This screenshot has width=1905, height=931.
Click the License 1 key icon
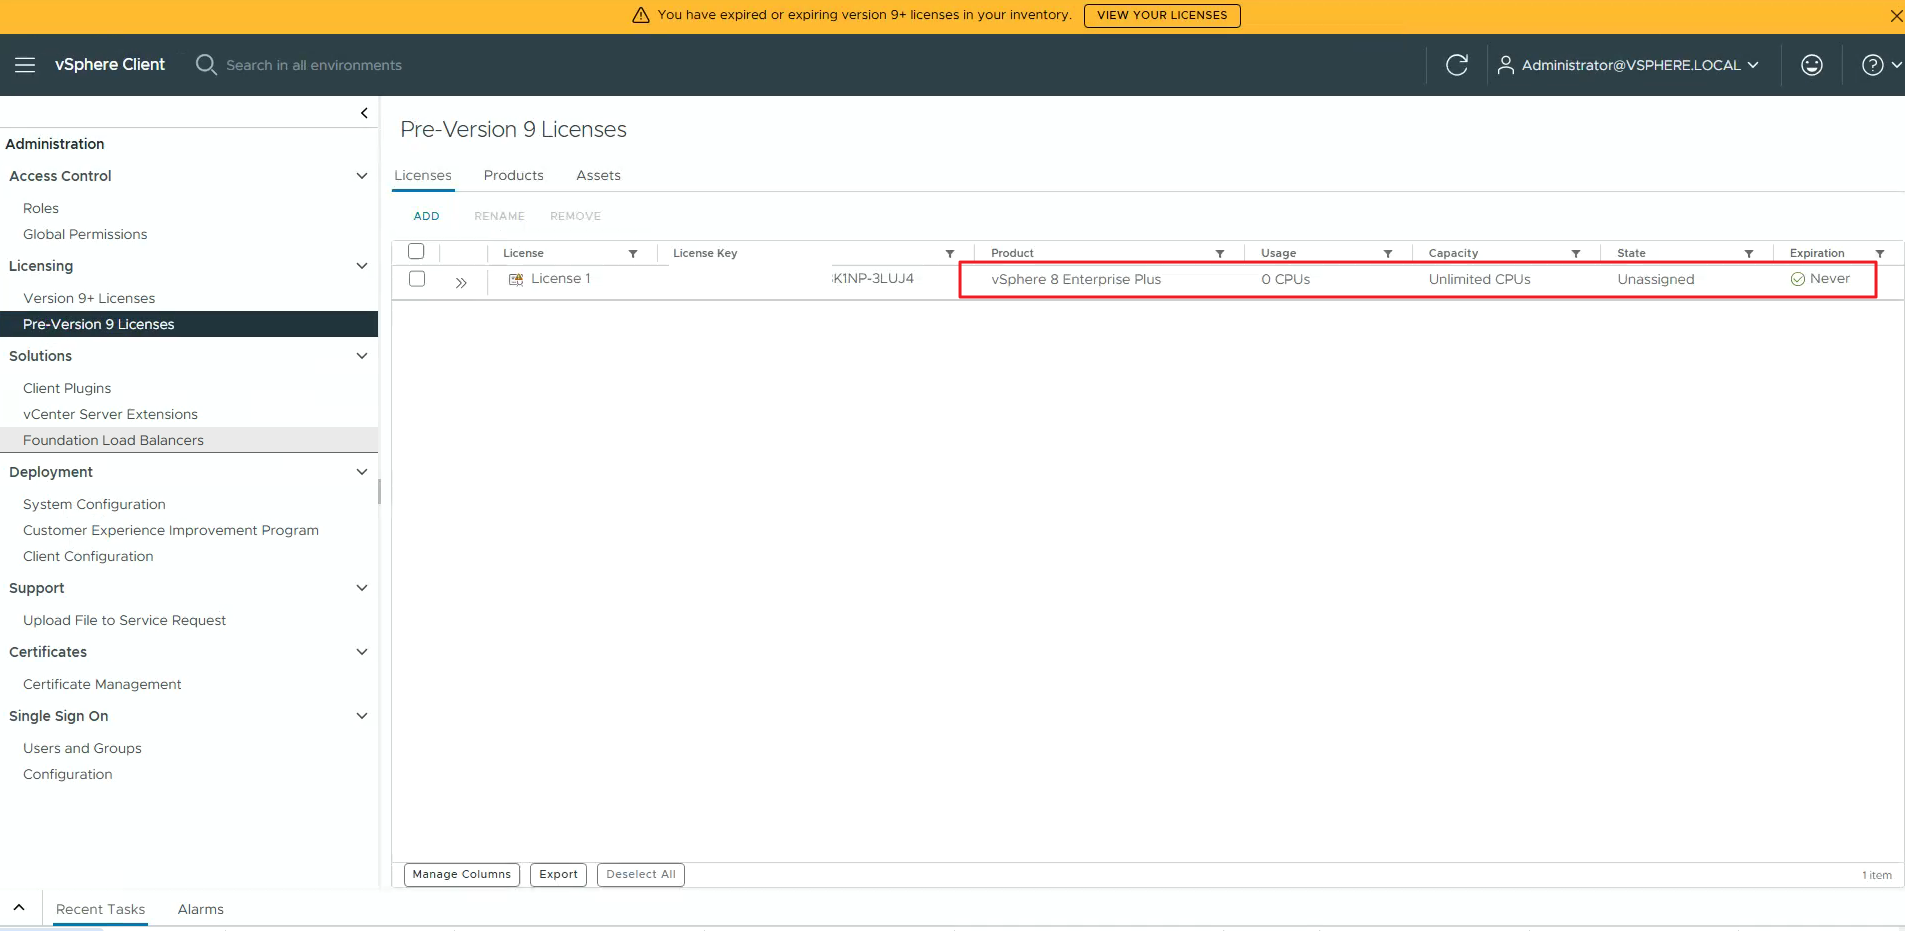coord(516,279)
